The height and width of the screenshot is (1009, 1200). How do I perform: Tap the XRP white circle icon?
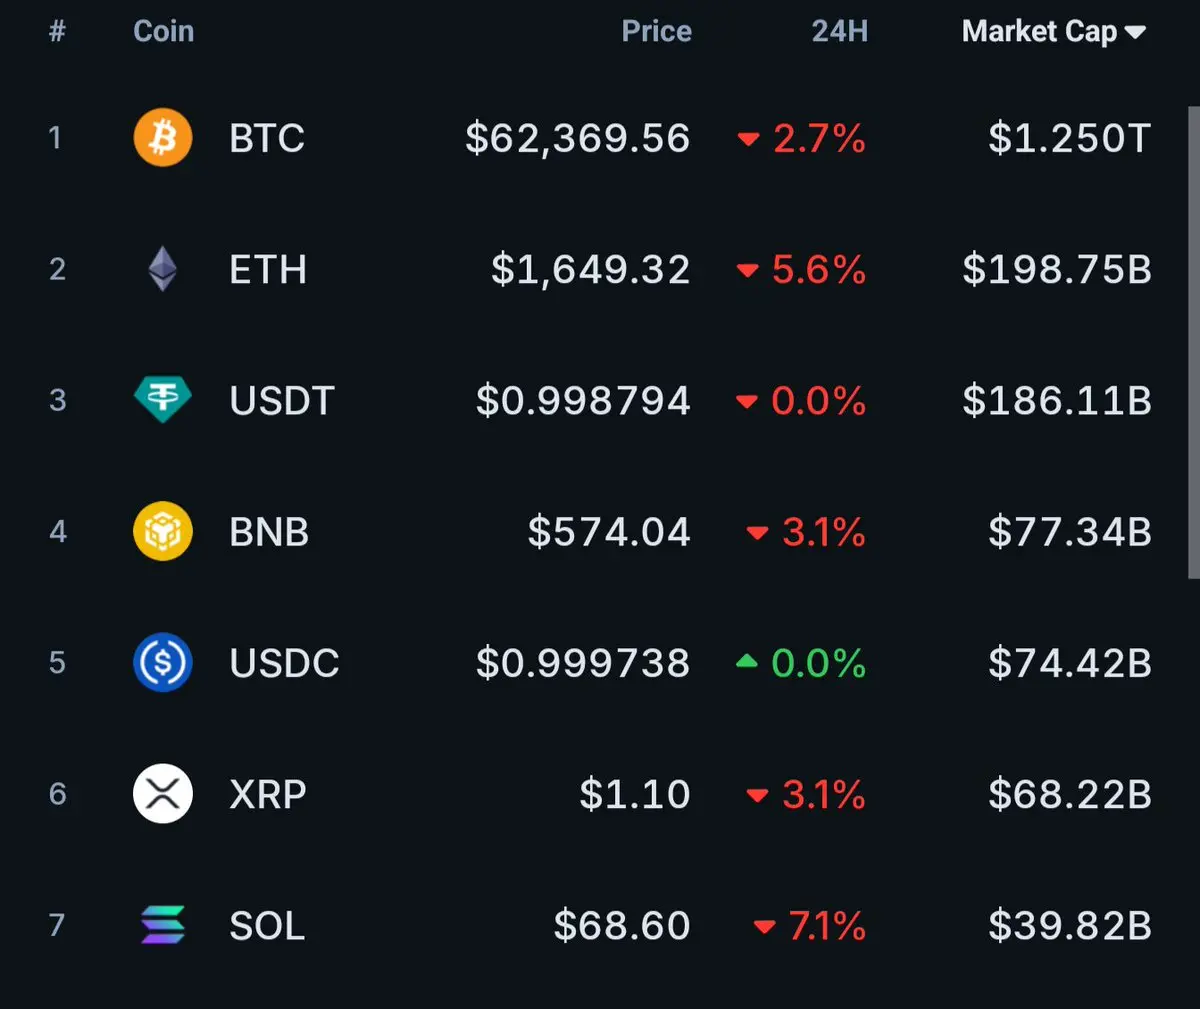pos(163,793)
